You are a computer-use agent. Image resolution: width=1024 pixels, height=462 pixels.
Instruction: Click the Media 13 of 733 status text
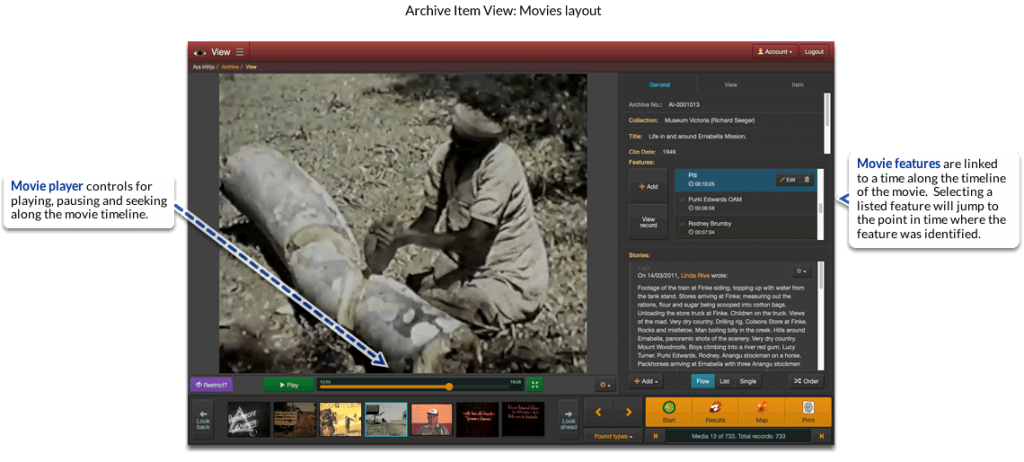coord(738,436)
